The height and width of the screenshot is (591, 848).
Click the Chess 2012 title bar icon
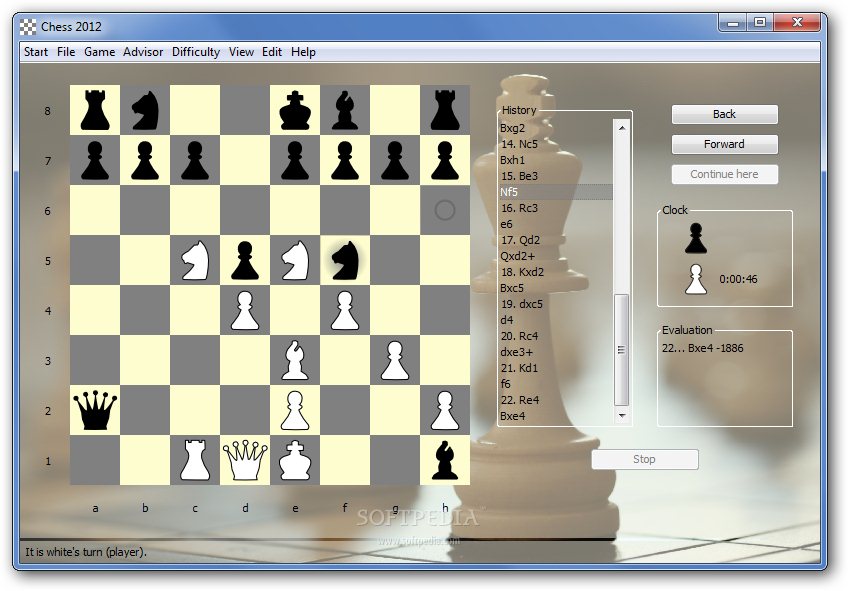tap(28, 26)
